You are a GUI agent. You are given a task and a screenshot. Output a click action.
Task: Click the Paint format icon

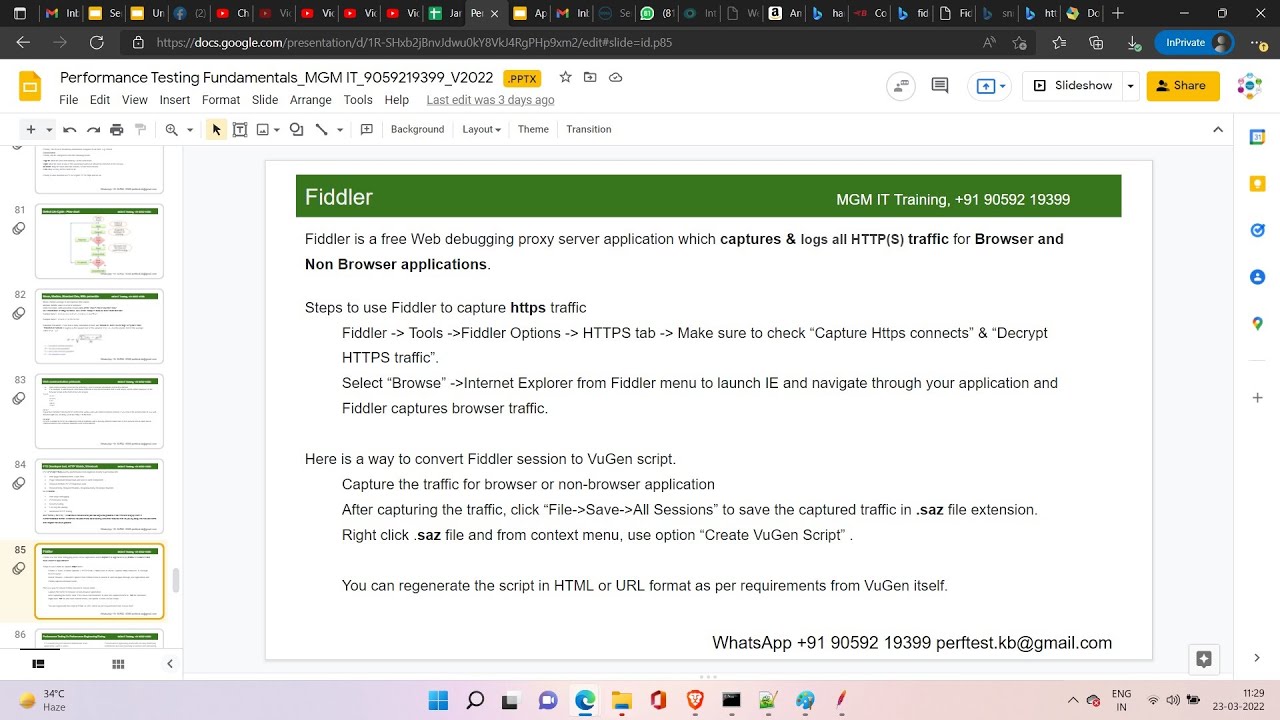pyautogui.click(x=141, y=129)
